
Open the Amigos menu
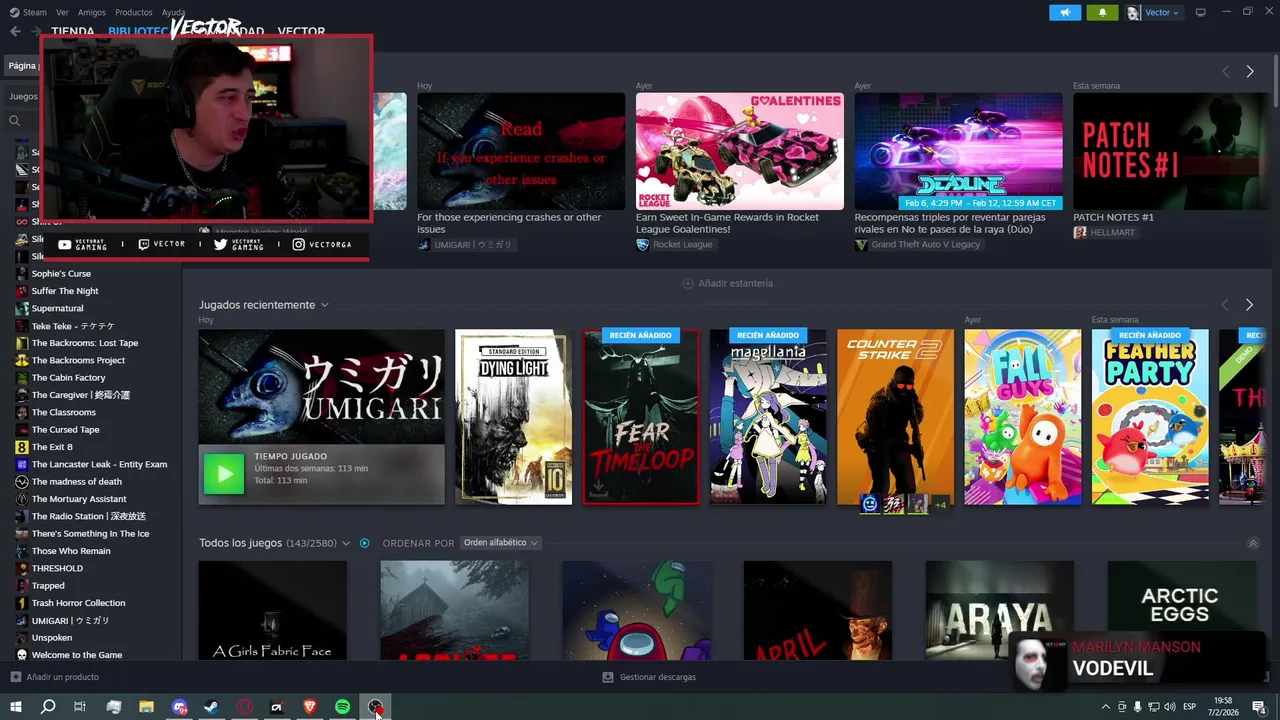coord(92,12)
